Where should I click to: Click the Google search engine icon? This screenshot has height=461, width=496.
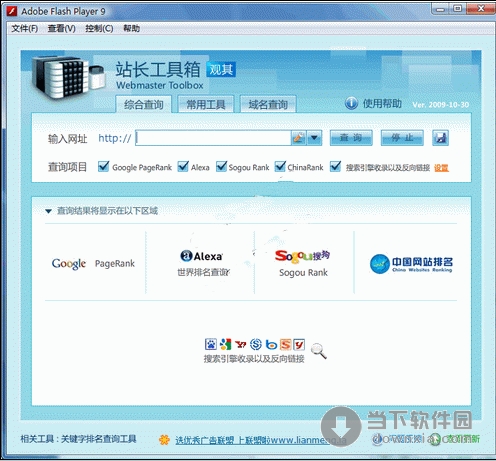coord(225,344)
